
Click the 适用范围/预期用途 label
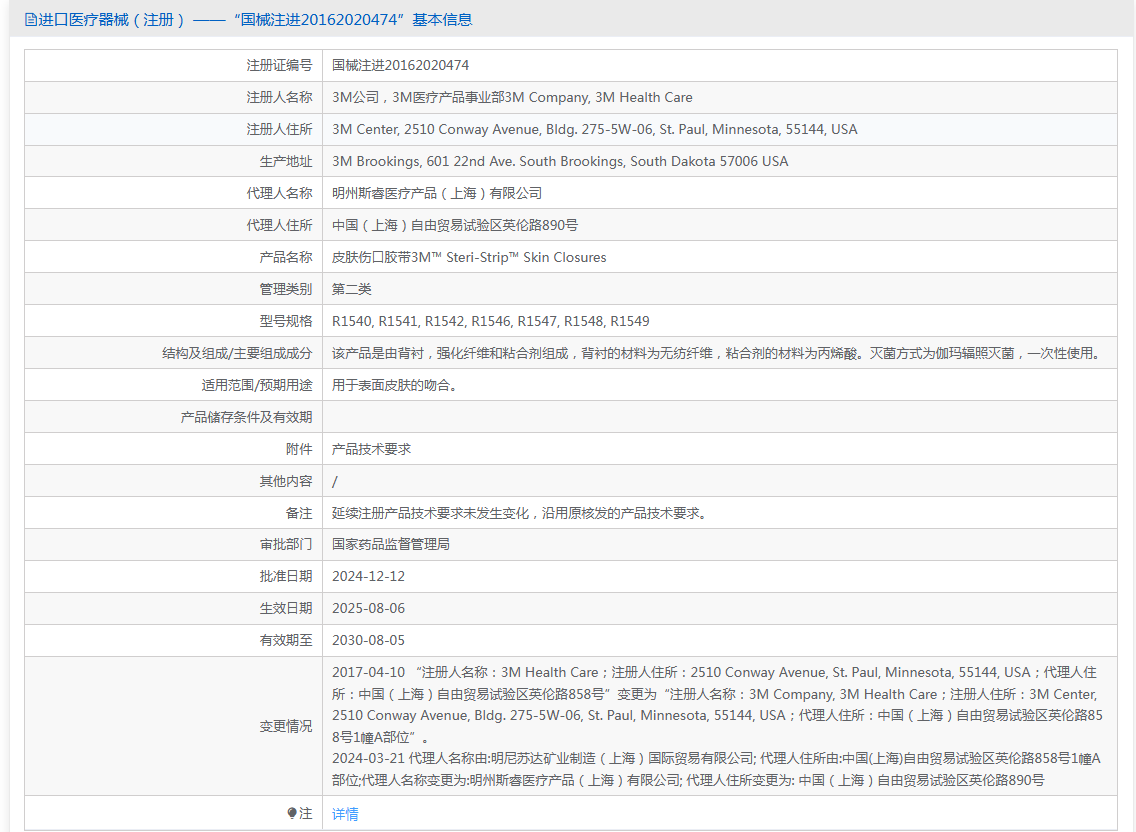256,385
